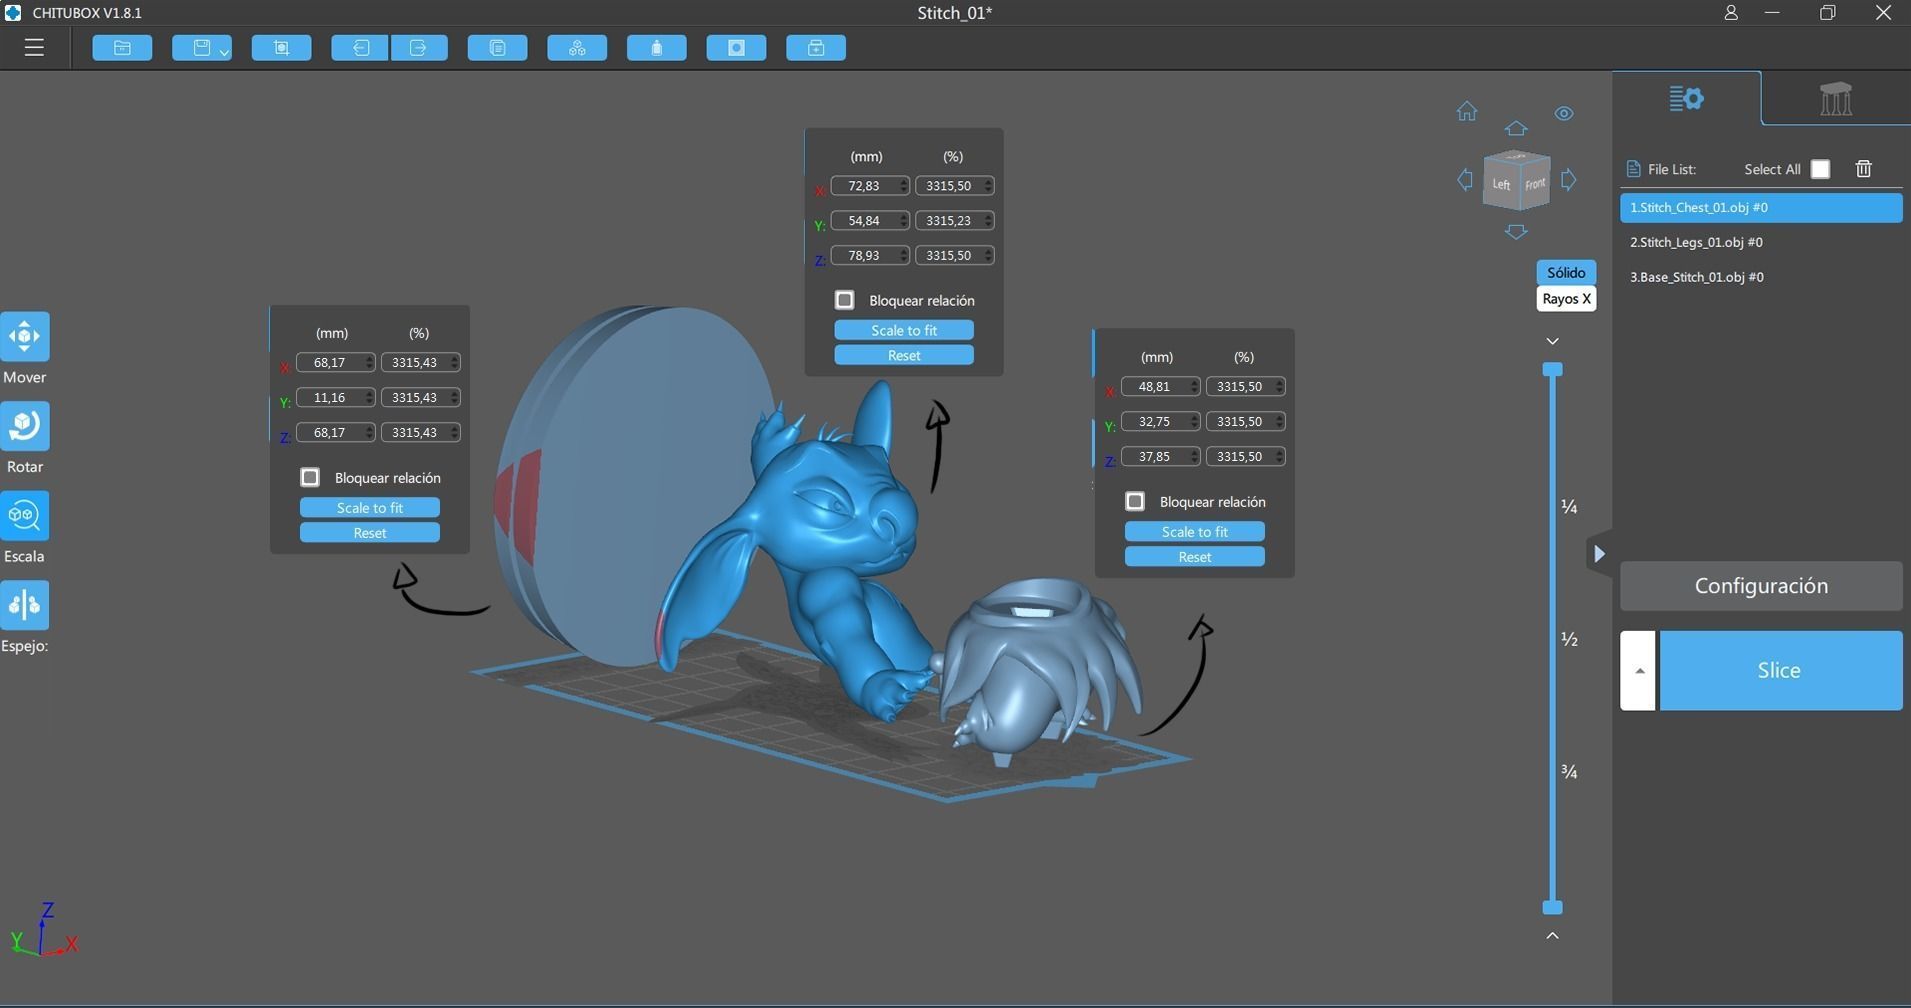This screenshot has width=1911, height=1008.
Task: Click the Left face of view cube
Action: point(1500,184)
